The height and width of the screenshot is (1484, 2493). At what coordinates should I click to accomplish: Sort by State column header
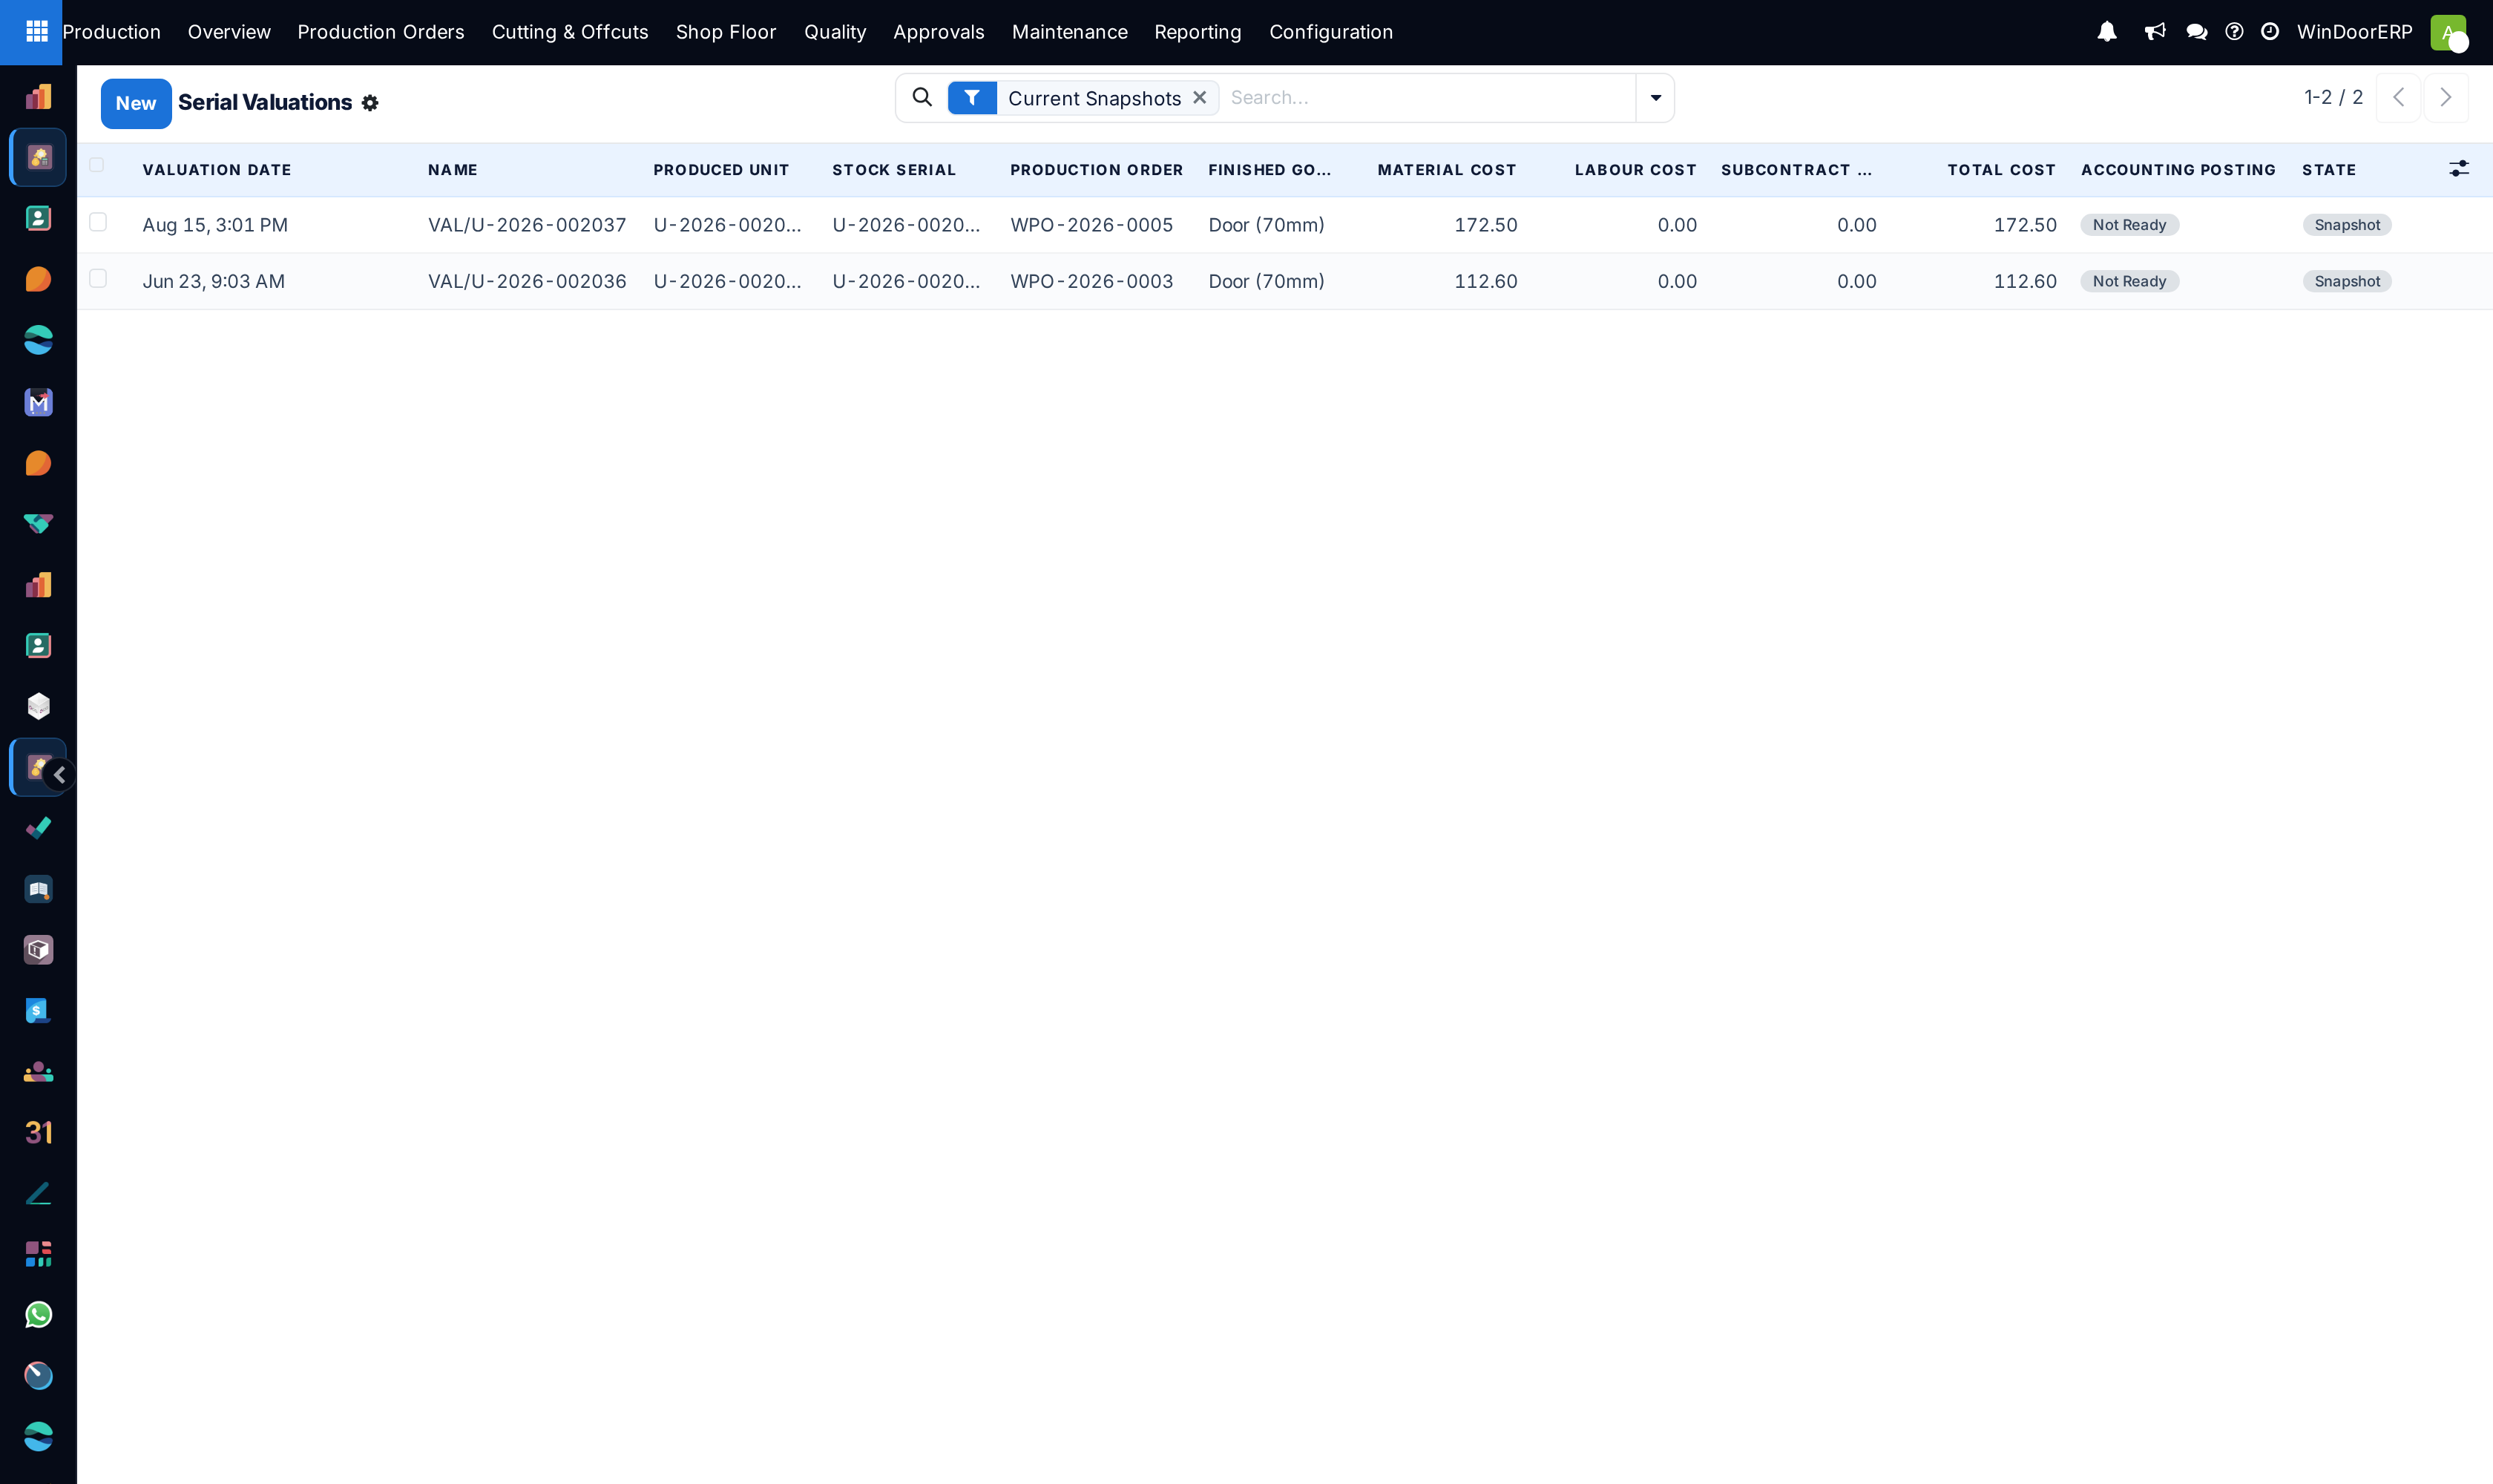(x=2329, y=170)
